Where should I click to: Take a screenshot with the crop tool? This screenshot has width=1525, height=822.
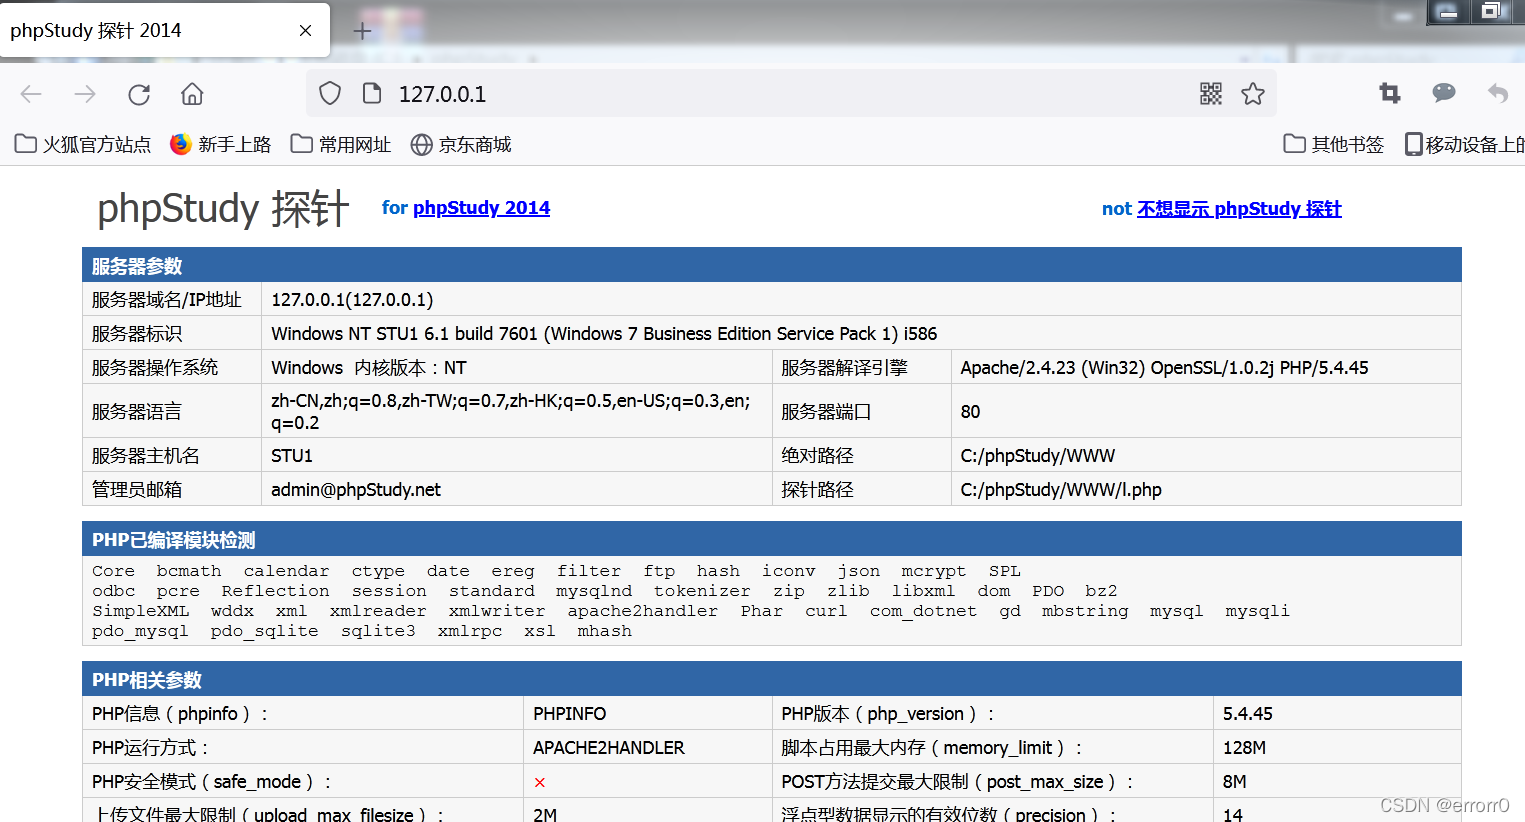pyautogui.click(x=1390, y=93)
